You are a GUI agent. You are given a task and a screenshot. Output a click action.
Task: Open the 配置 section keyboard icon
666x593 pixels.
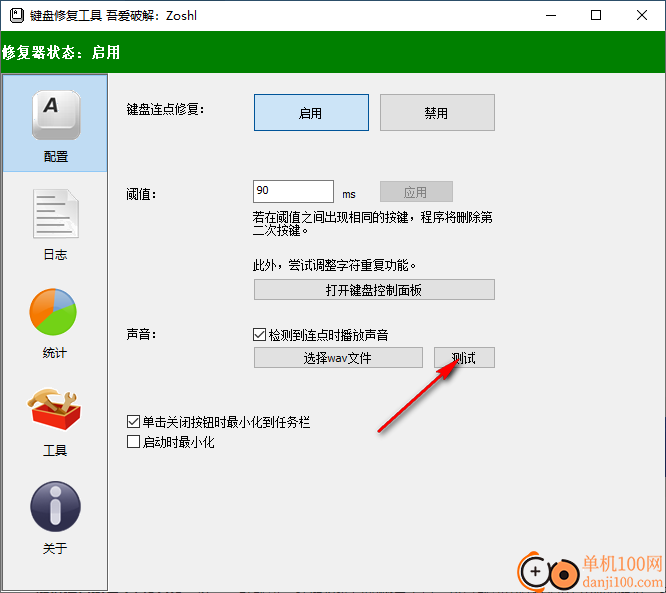coord(56,116)
